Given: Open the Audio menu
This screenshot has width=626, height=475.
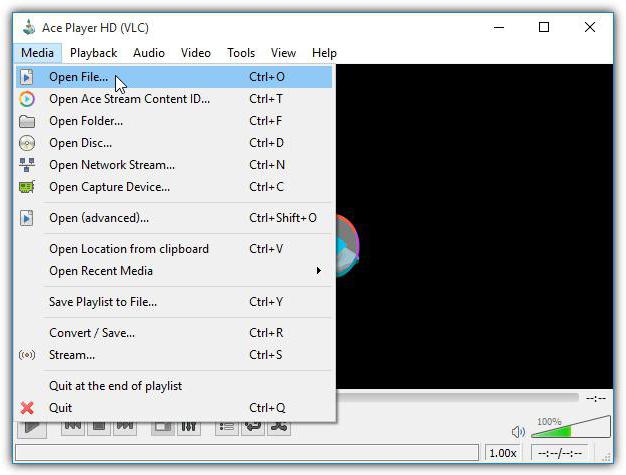Looking at the screenshot, I should pos(149,53).
